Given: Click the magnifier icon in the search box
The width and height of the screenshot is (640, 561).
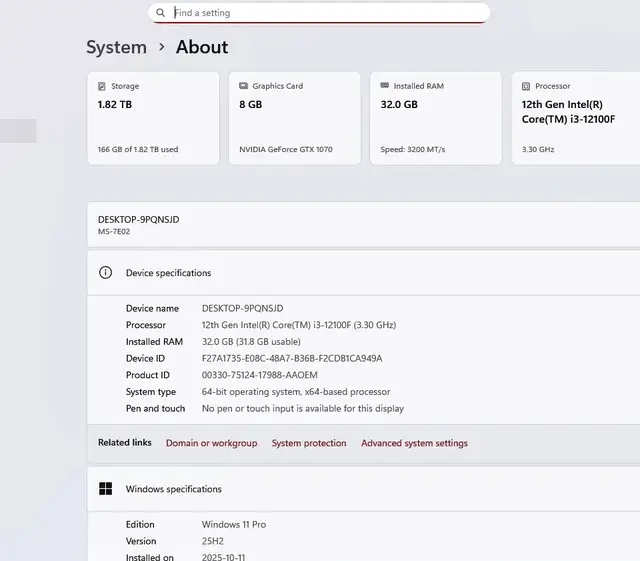Looking at the screenshot, I should [160, 13].
